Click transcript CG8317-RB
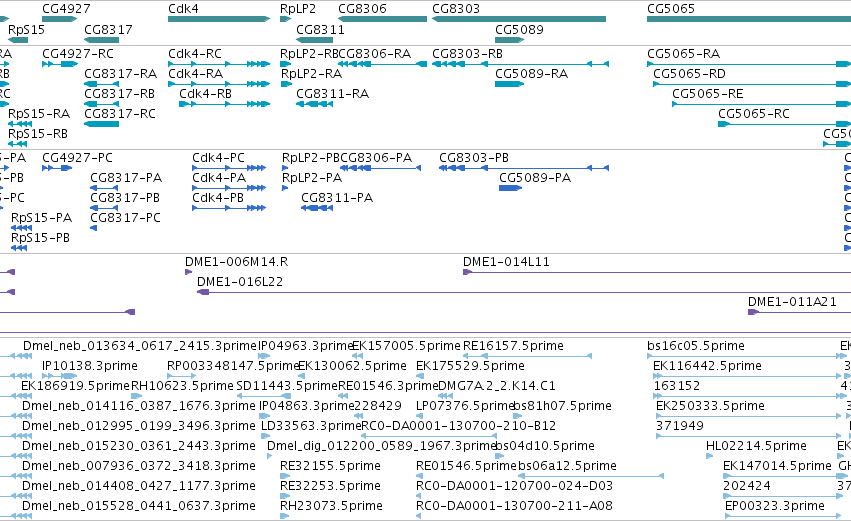Screen dimensions: 851x521 coord(119,94)
